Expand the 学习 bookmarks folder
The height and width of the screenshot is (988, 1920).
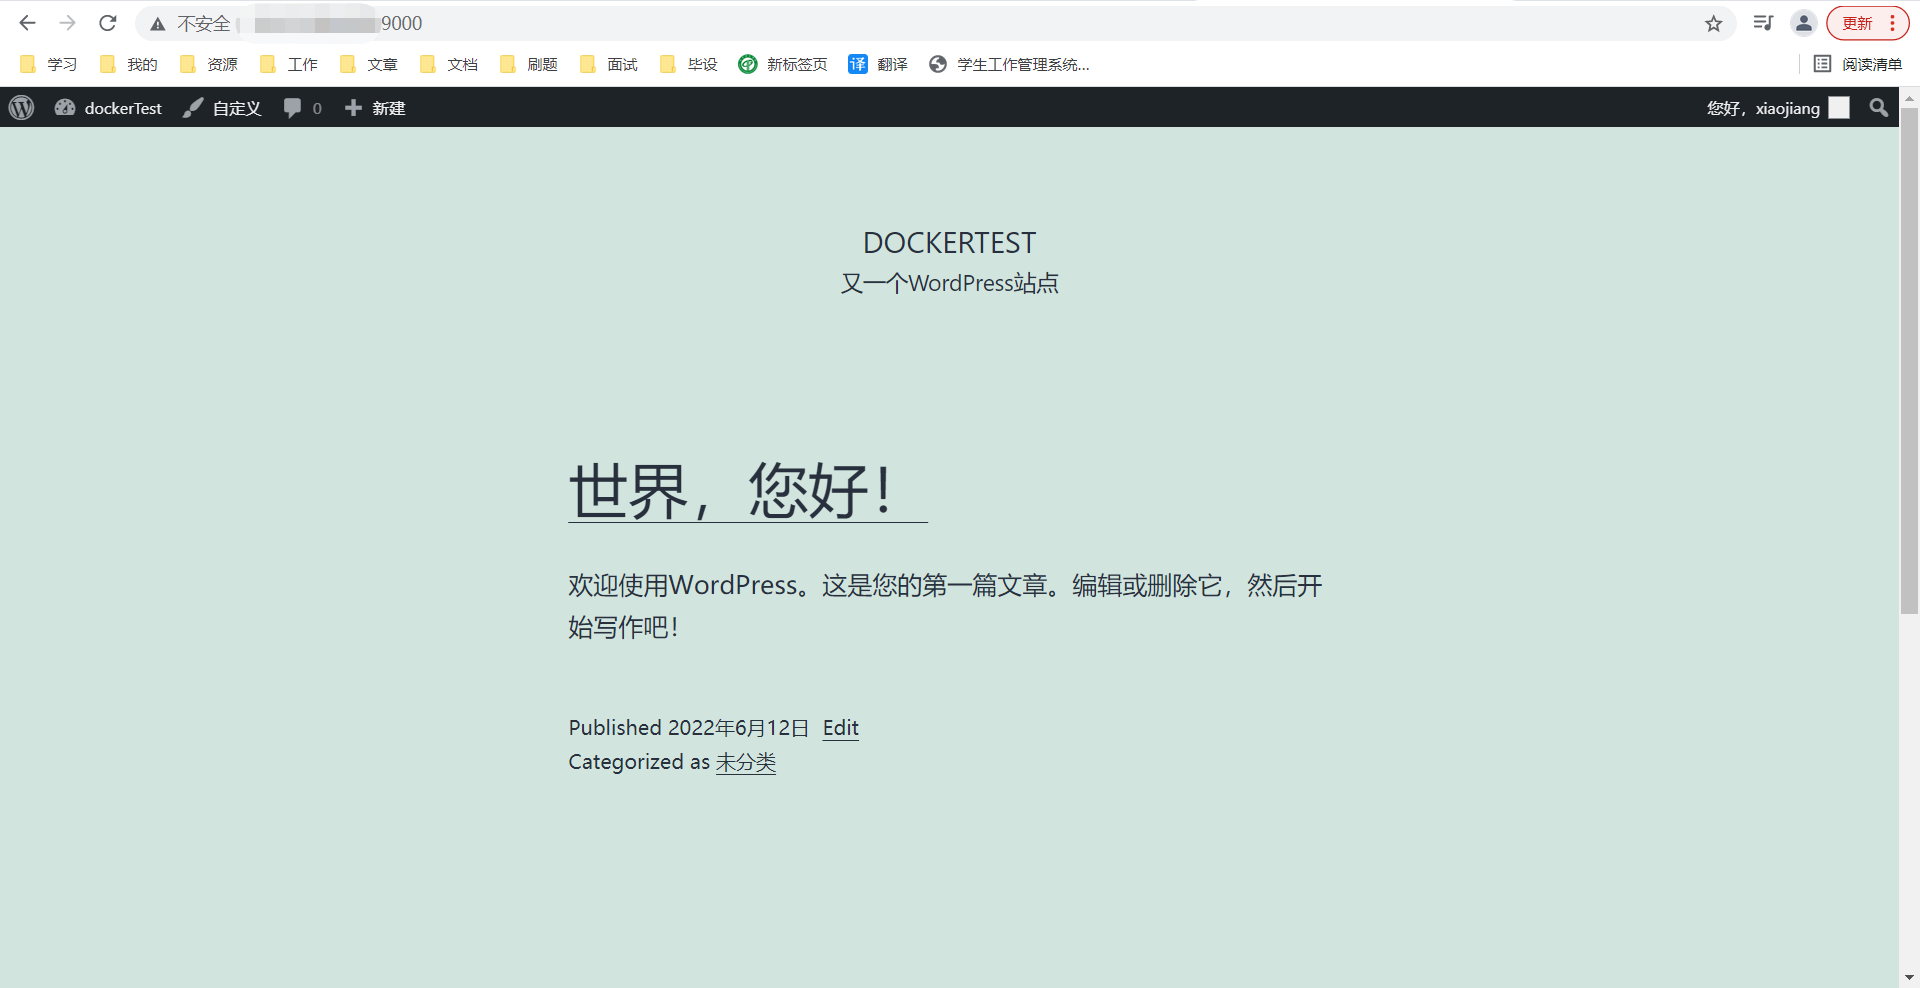point(49,64)
